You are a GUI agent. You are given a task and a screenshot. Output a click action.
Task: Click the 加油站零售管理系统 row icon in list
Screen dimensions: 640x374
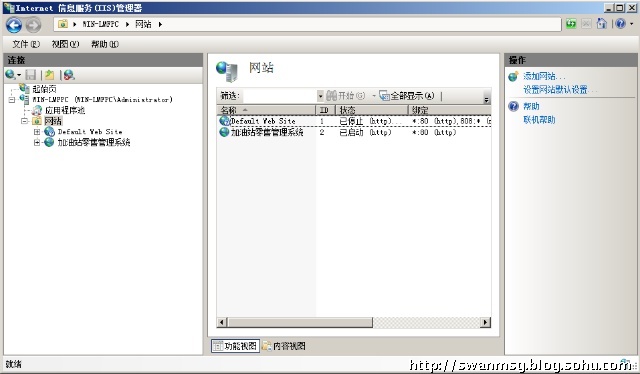(224, 132)
